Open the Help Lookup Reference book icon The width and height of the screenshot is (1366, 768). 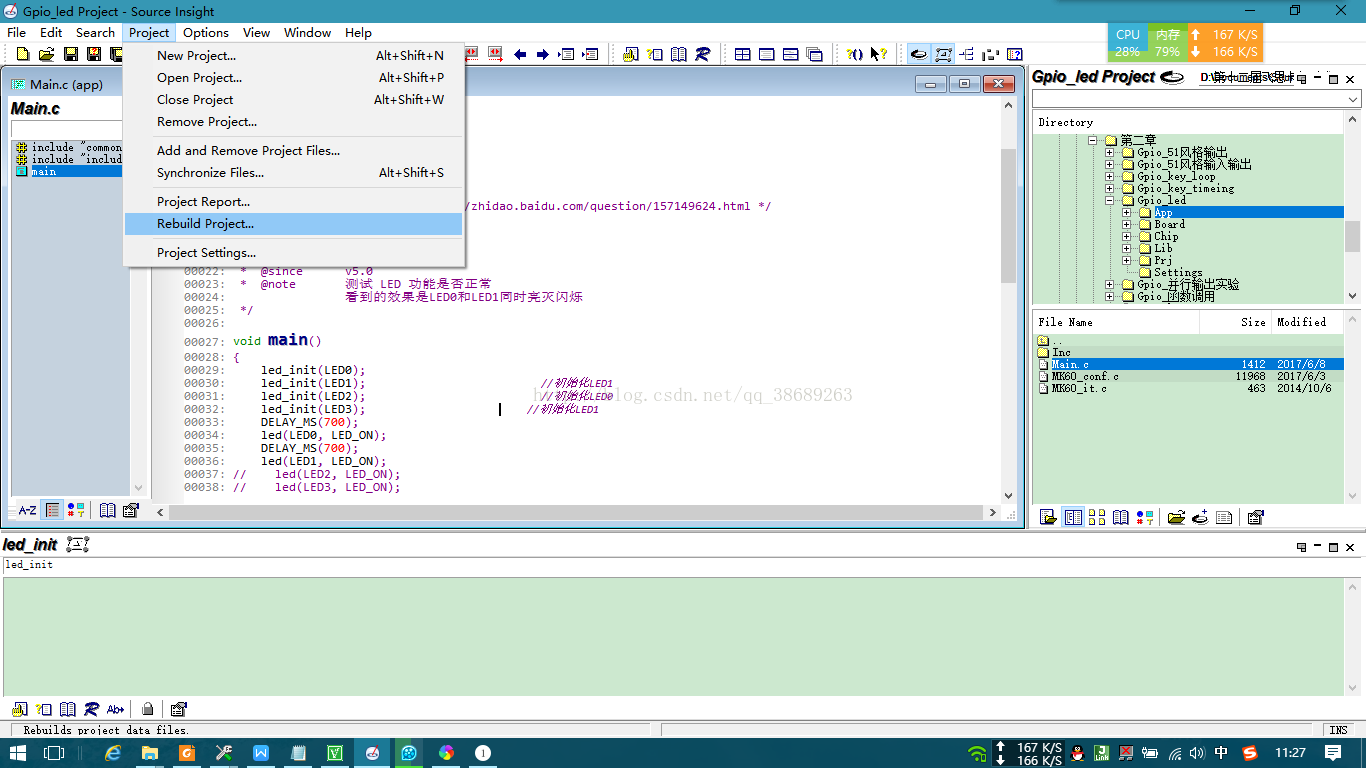[677, 53]
